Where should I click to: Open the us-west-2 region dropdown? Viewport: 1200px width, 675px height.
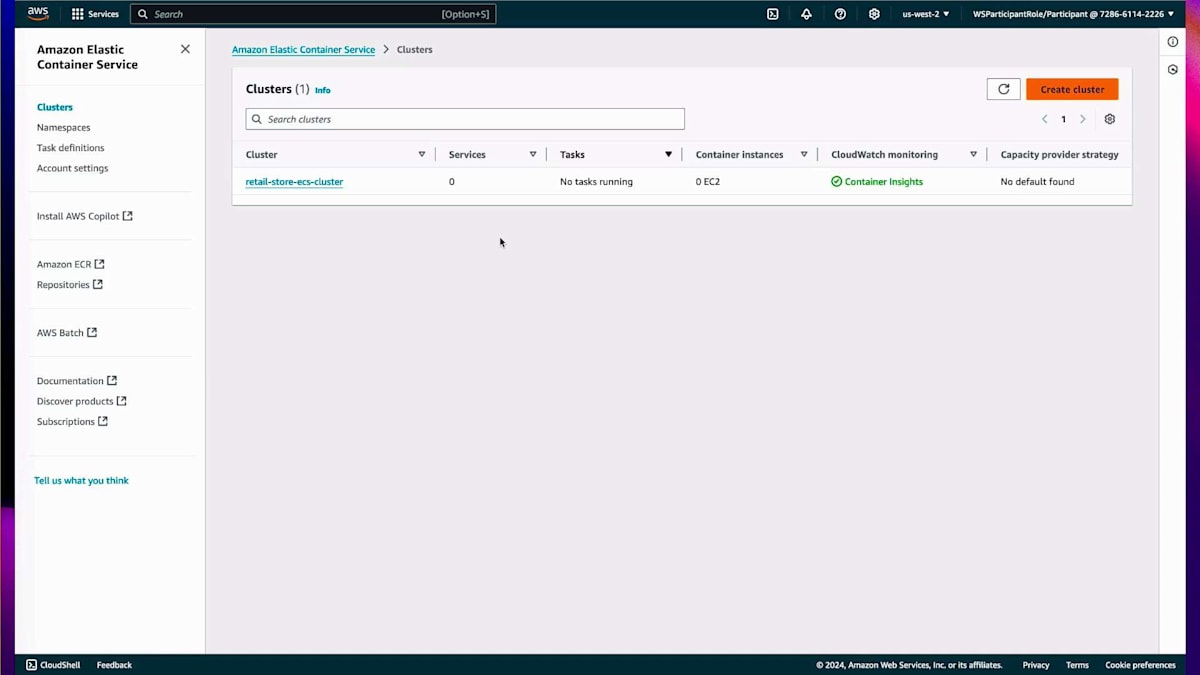[x=926, y=14]
